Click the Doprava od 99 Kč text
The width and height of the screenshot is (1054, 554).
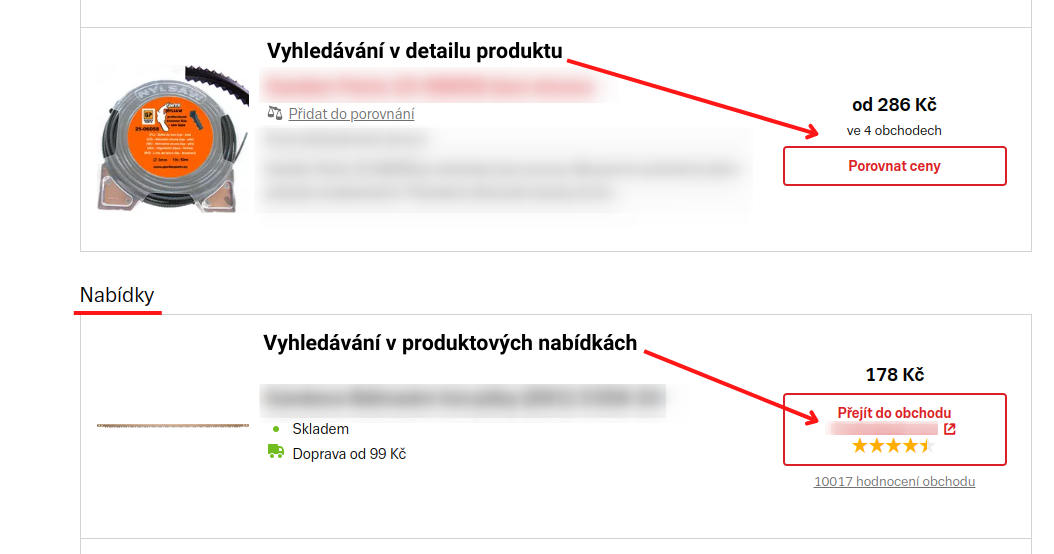pyautogui.click(x=349, y=454)
